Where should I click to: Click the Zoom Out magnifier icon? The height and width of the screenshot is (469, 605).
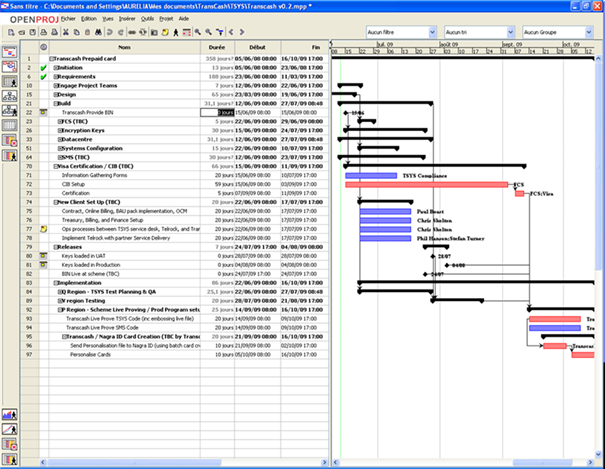(x=208, y=32)
